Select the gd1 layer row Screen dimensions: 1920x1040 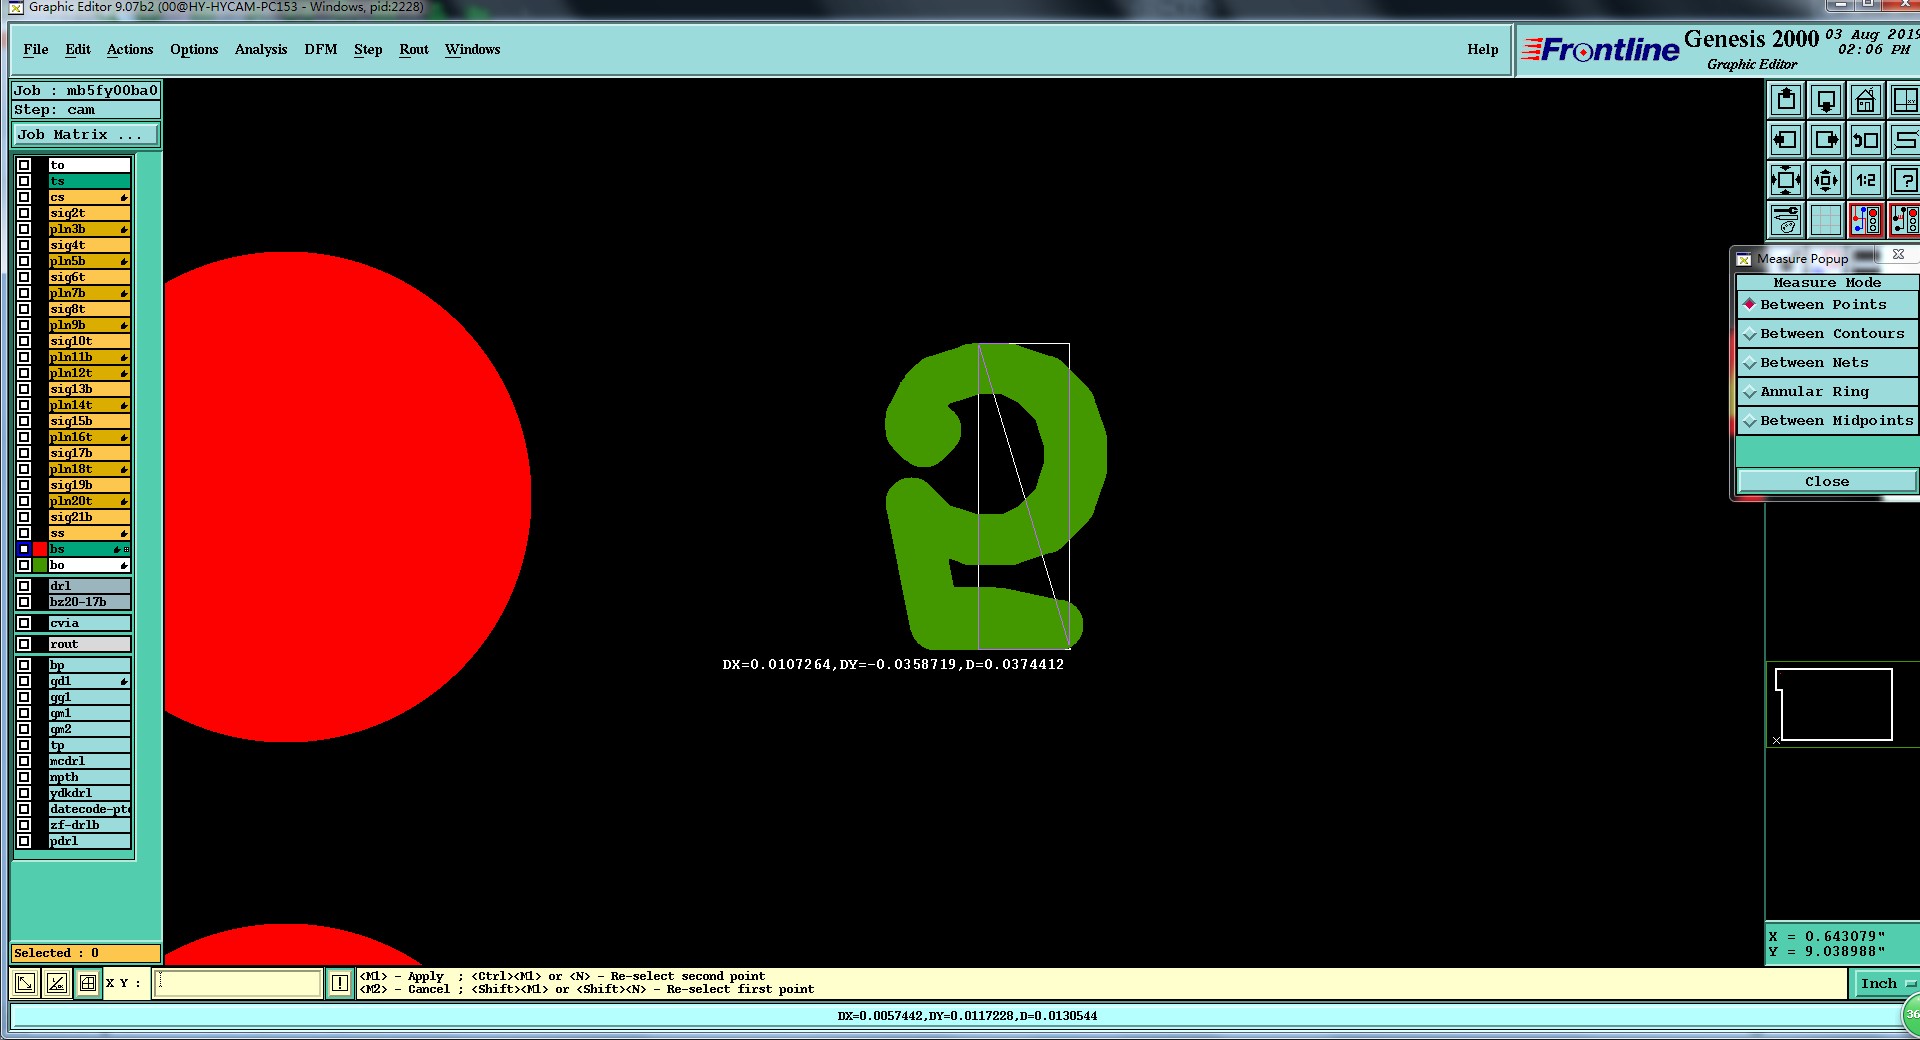[89, 681]
